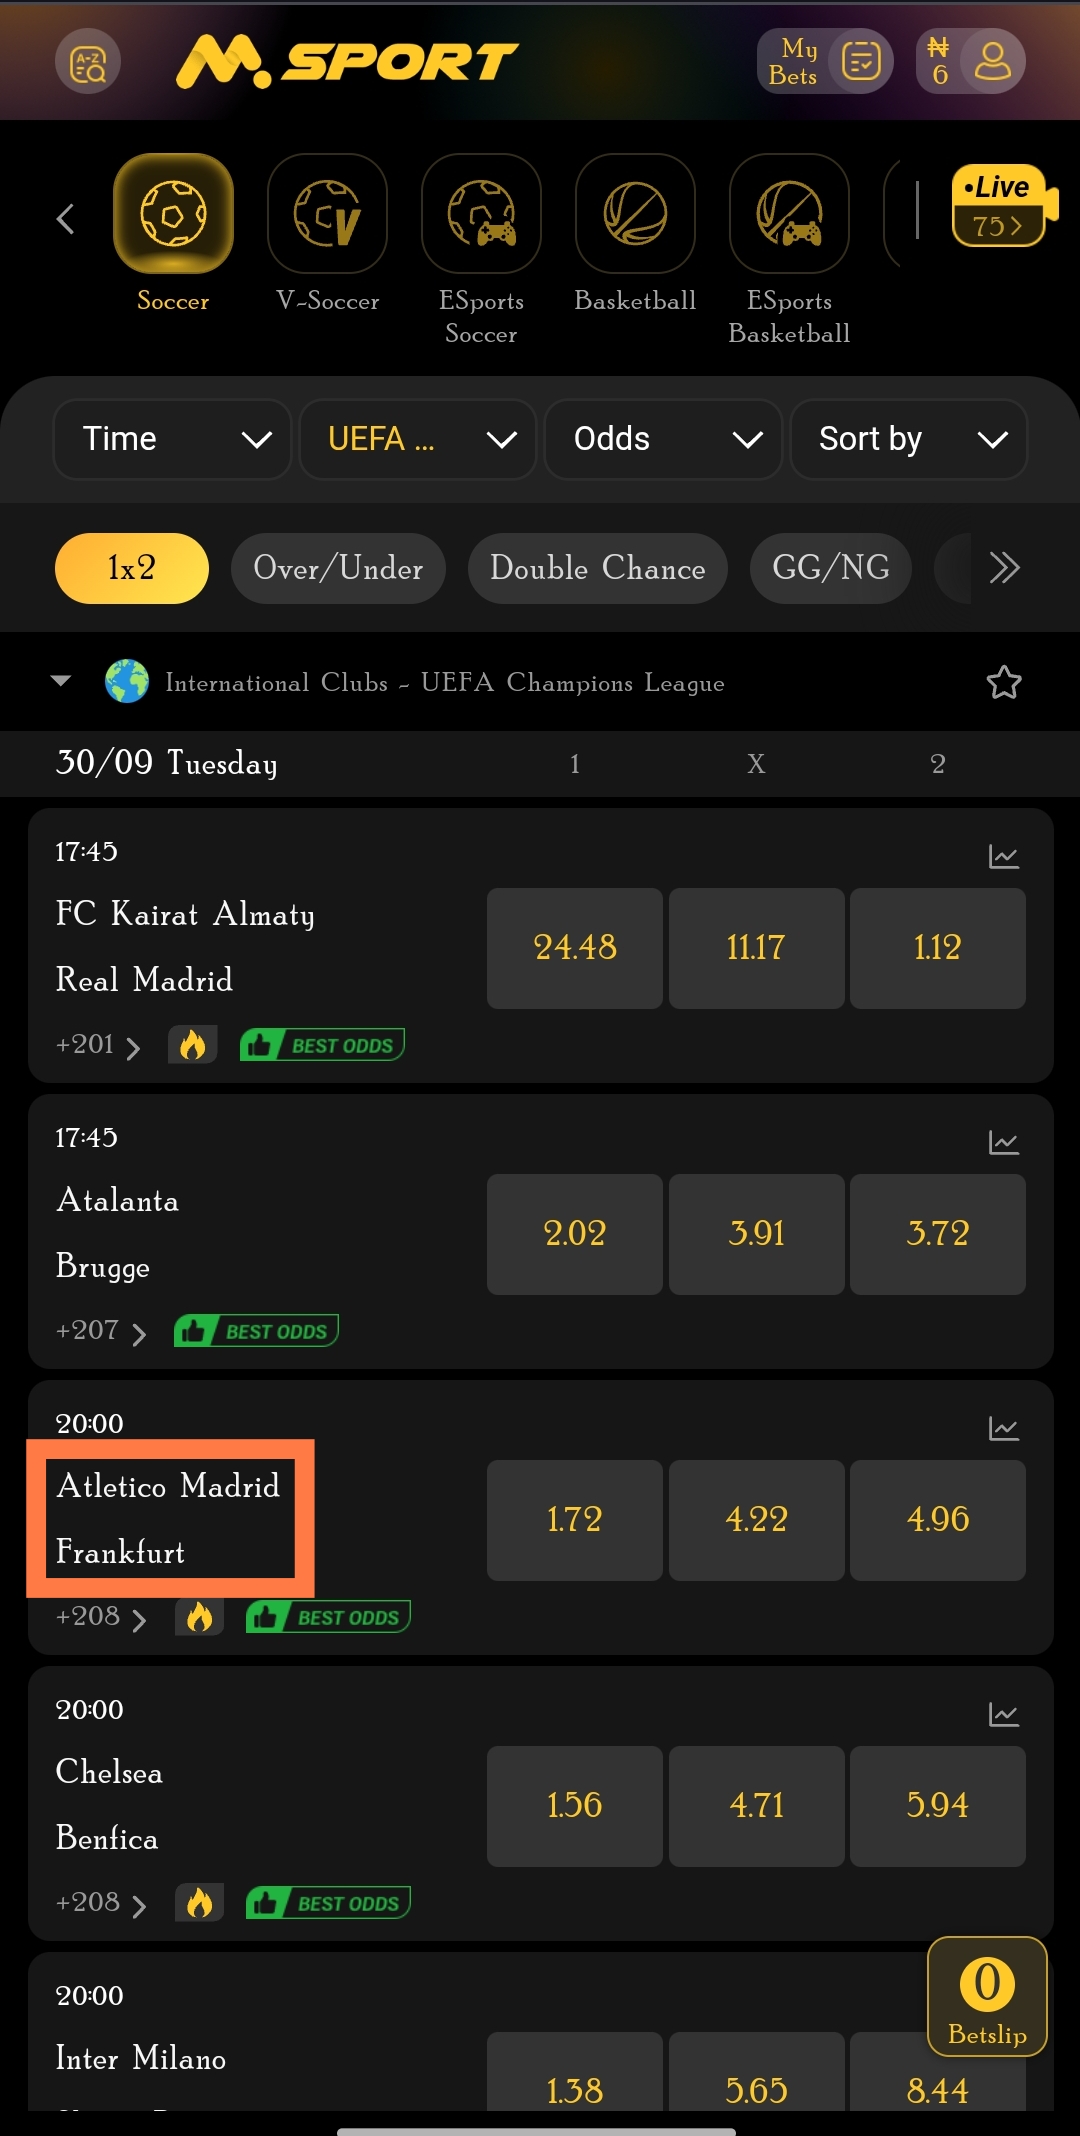The height and width of the screenshot is (2136, 1080).
Task: Open the Time filter dropdown
Action: [172, 439]
